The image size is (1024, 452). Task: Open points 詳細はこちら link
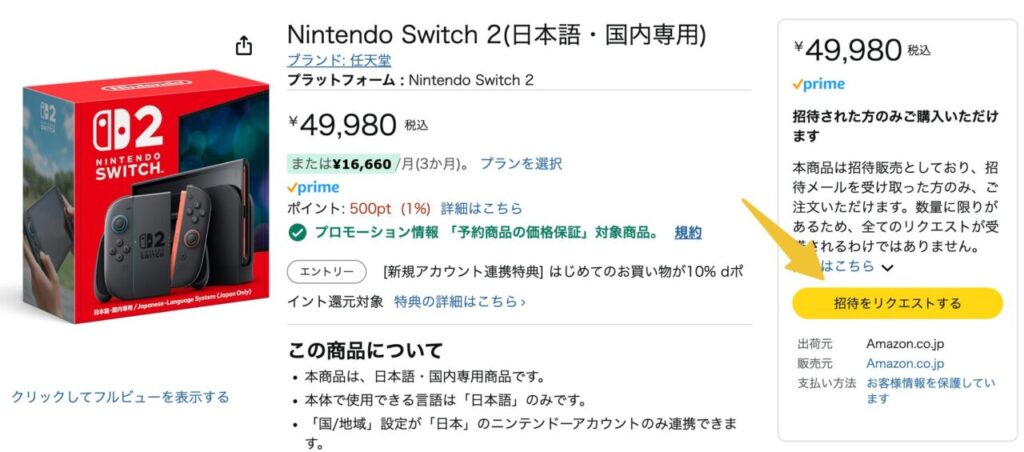pos(482,209)
